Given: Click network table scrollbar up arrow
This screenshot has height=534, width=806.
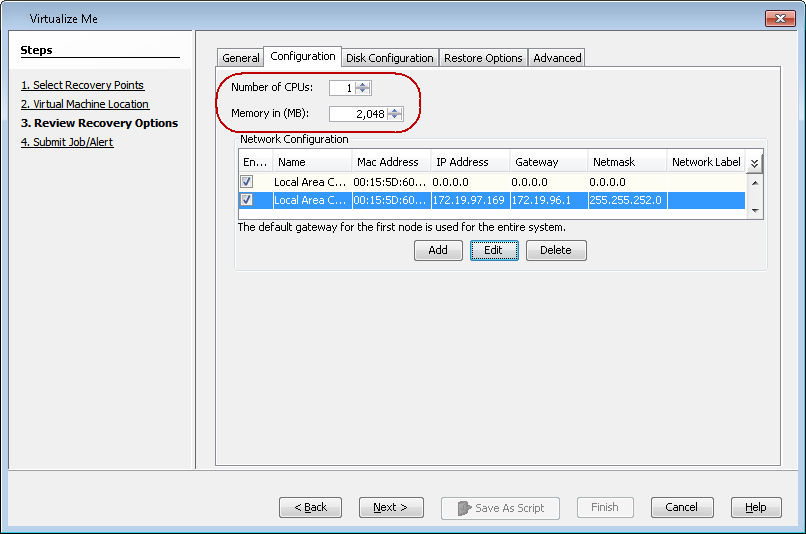Looking at the screenshot, I should pos(755,183).
